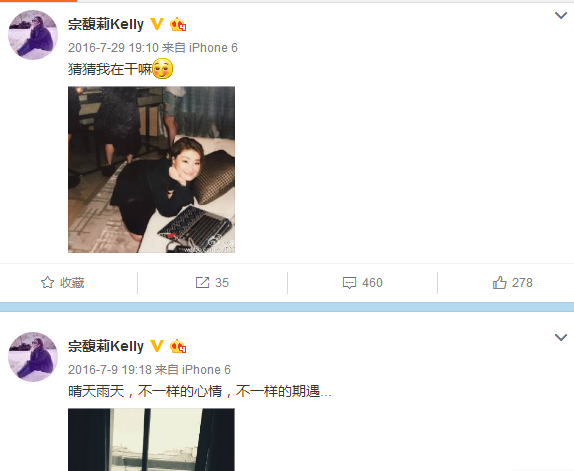Viewport: 574px width, 471px height.
Task: Open the 2016-7-29 19:10 post timestamp
Action: click(113, 48)
